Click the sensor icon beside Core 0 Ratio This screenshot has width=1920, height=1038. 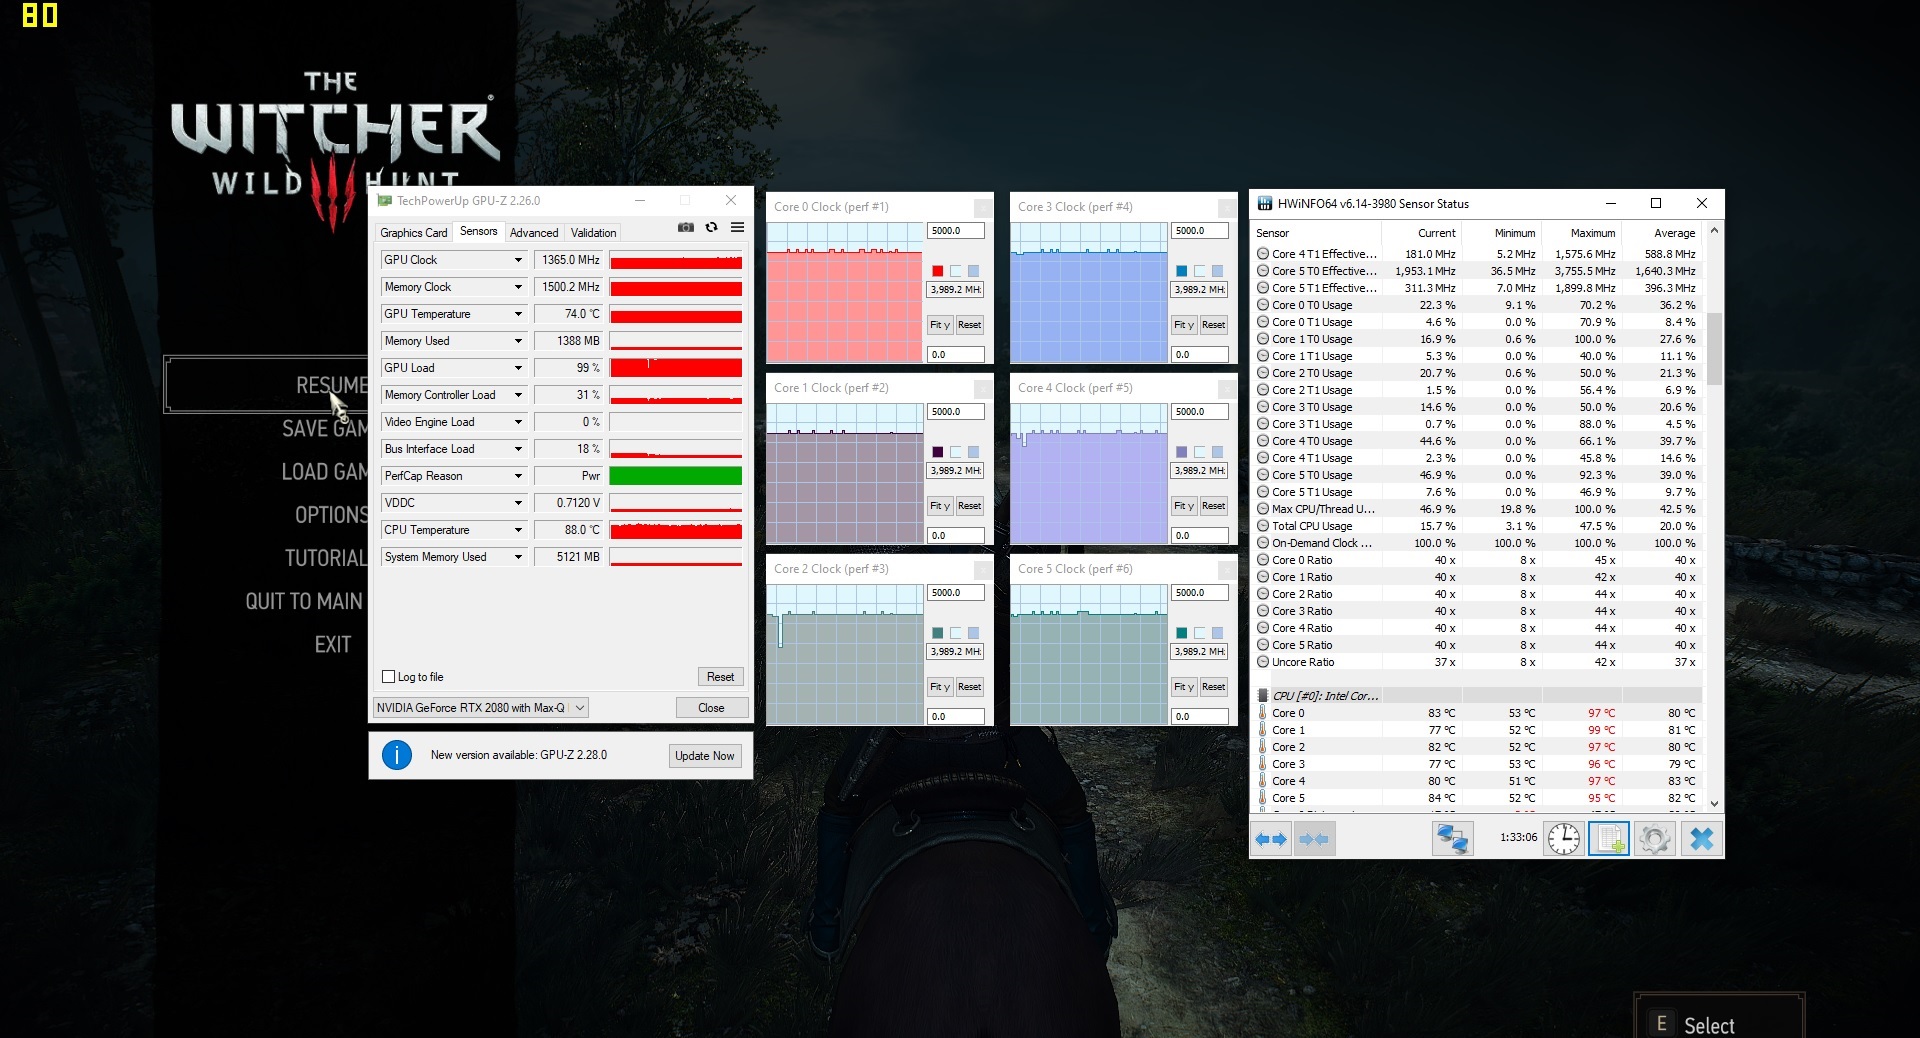1263,560
